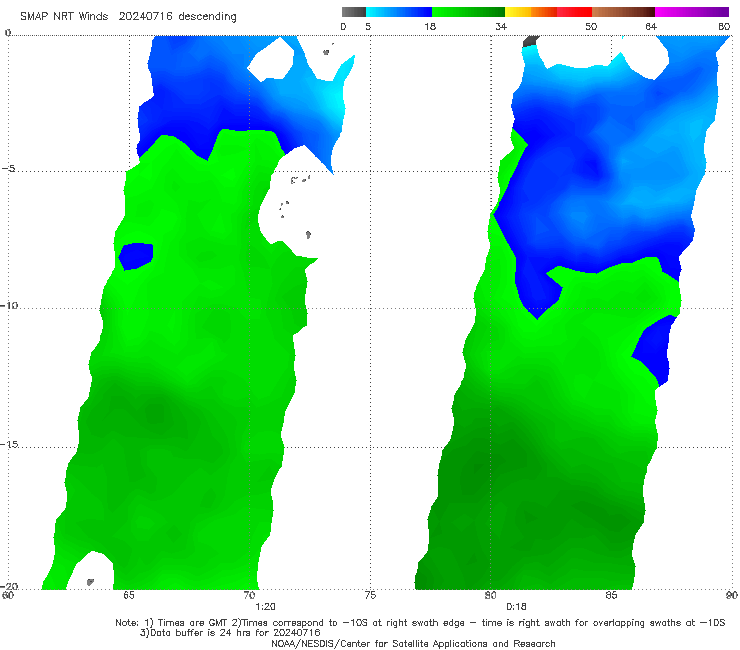Viewport: 740px width, 650px height.
Task: Click the note line starting "Note: 1) Times are GMT"
Action: 420,623
